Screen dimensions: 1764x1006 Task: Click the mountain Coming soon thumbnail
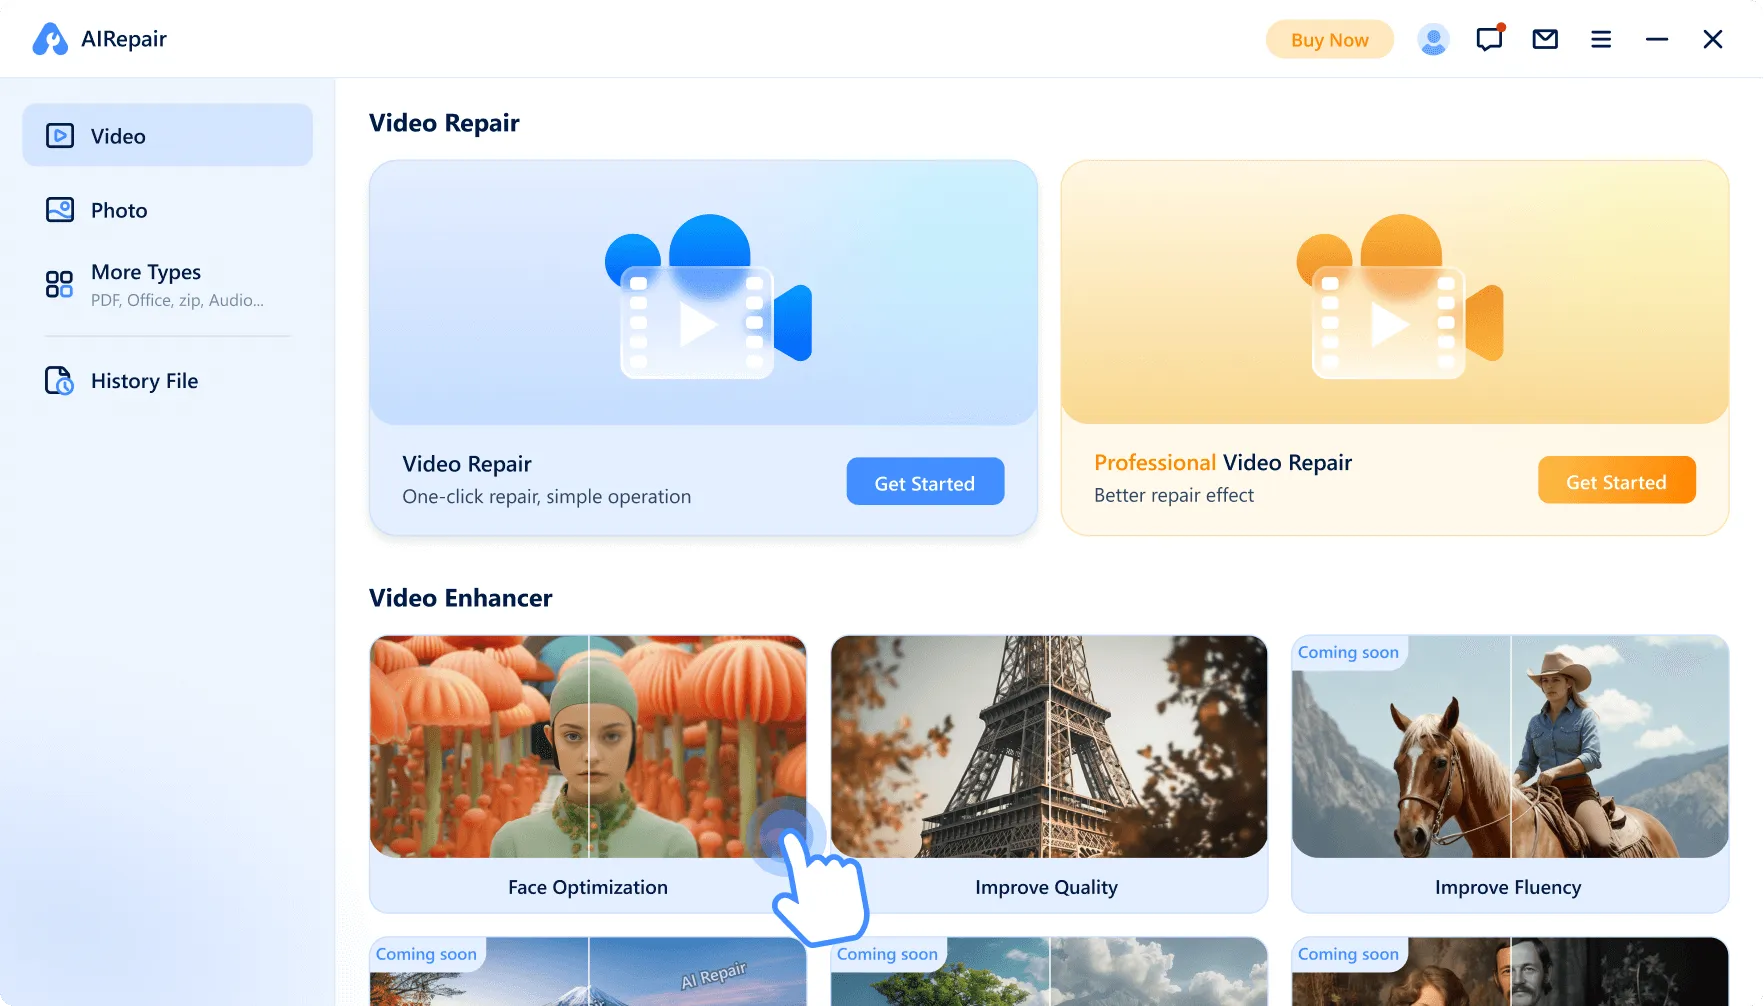[x=588, y=972]
